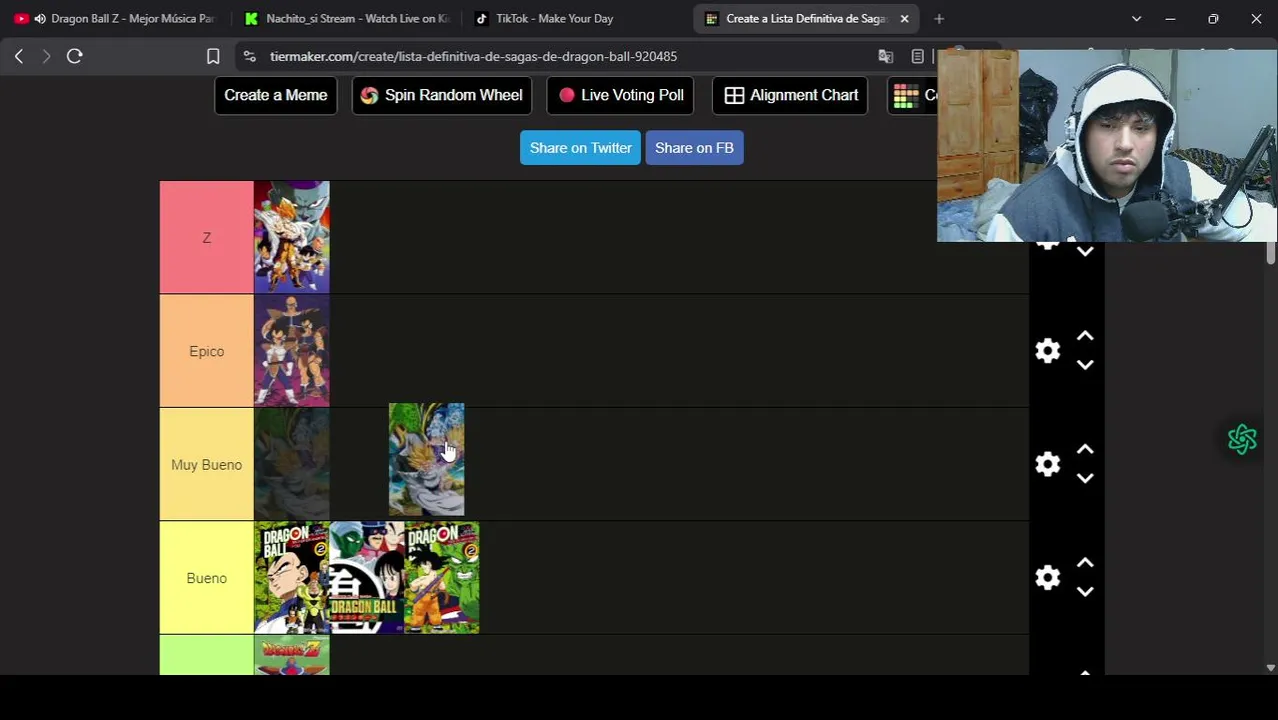
Task: Click the translate page icon in the address bar
Action: 885,57
